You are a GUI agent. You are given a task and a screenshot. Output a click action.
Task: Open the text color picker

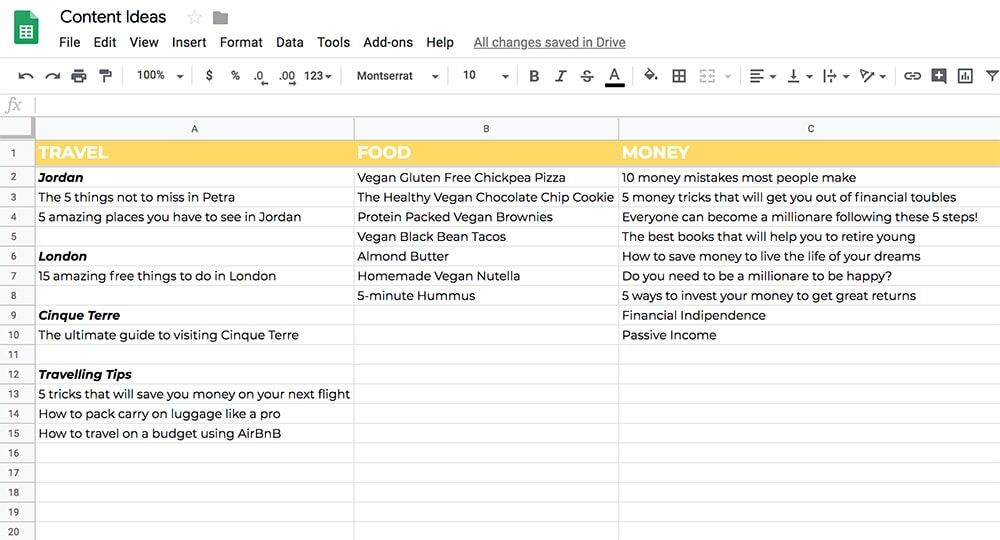tap(614, 76)
